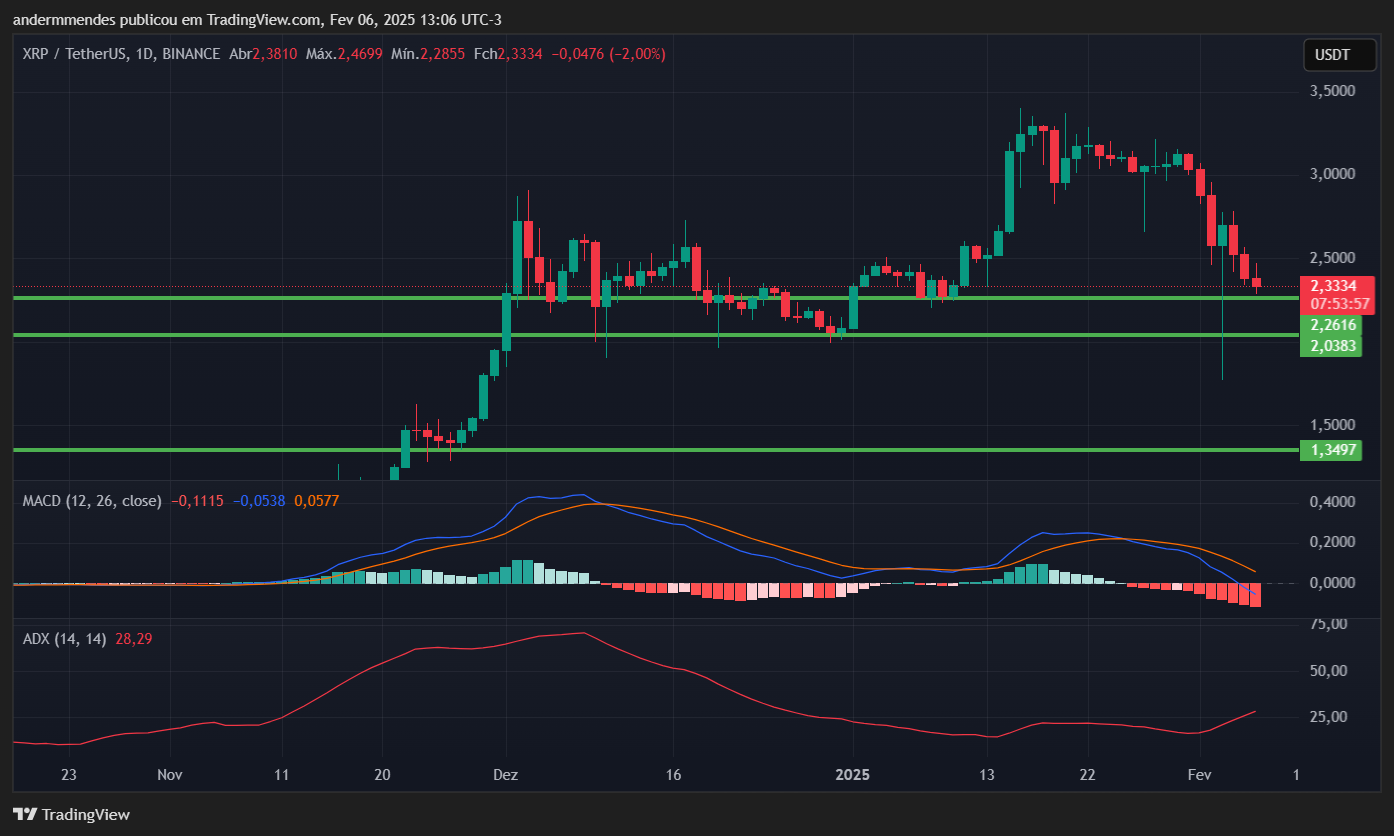Viewport: 1394px width, 836px height.
Task: Click the 50,00 ADX axis label
Action: point(1328,670)
